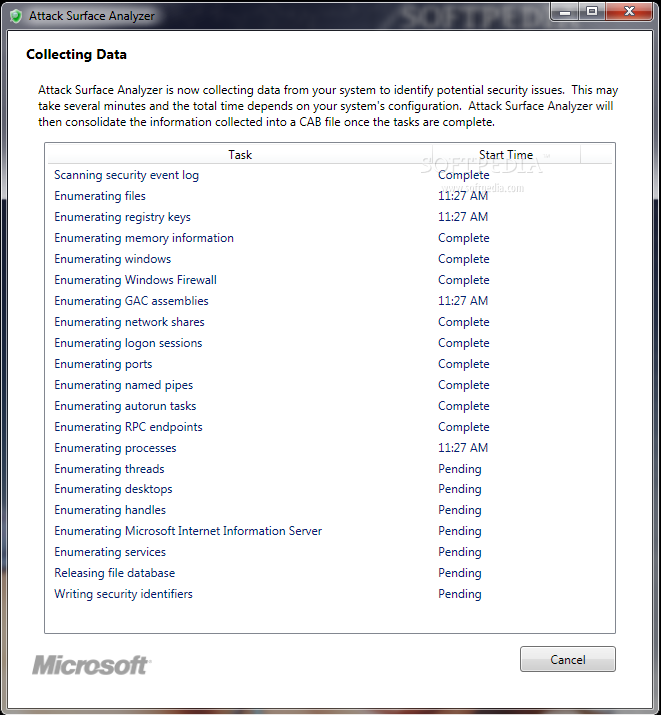Screen dimensions: 661x715
Task: Click Pending status for Enumerating threads
Action: [x=460, y=469]
